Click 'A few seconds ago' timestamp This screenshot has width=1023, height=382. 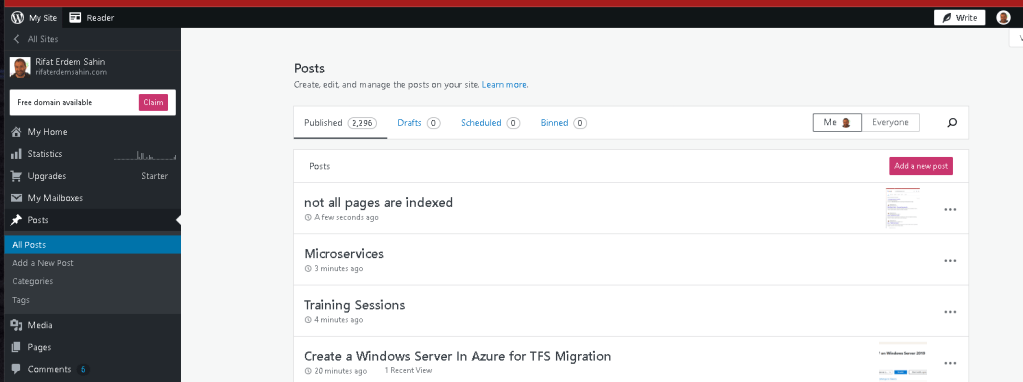pyautogui.click(x=346, y=217)
